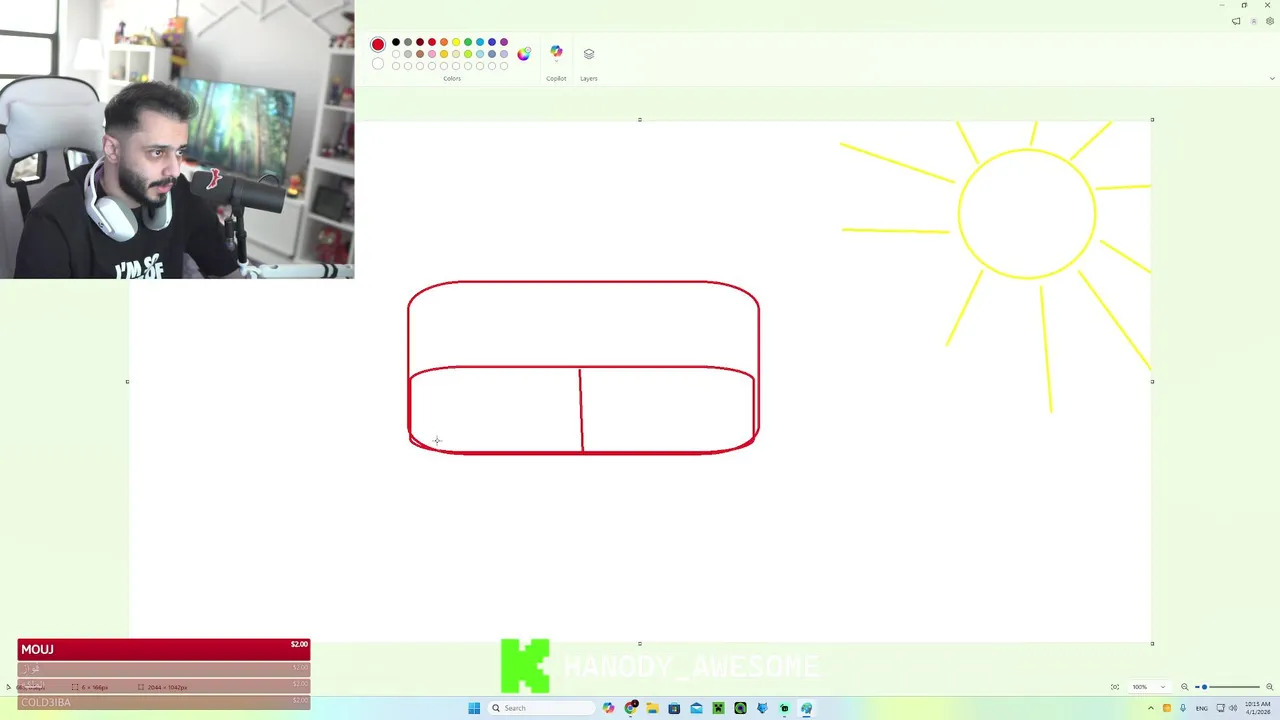This screenshot has width=1280, height=720.
Task: Pick the dark gray palette color
Action: click(408, 42)
